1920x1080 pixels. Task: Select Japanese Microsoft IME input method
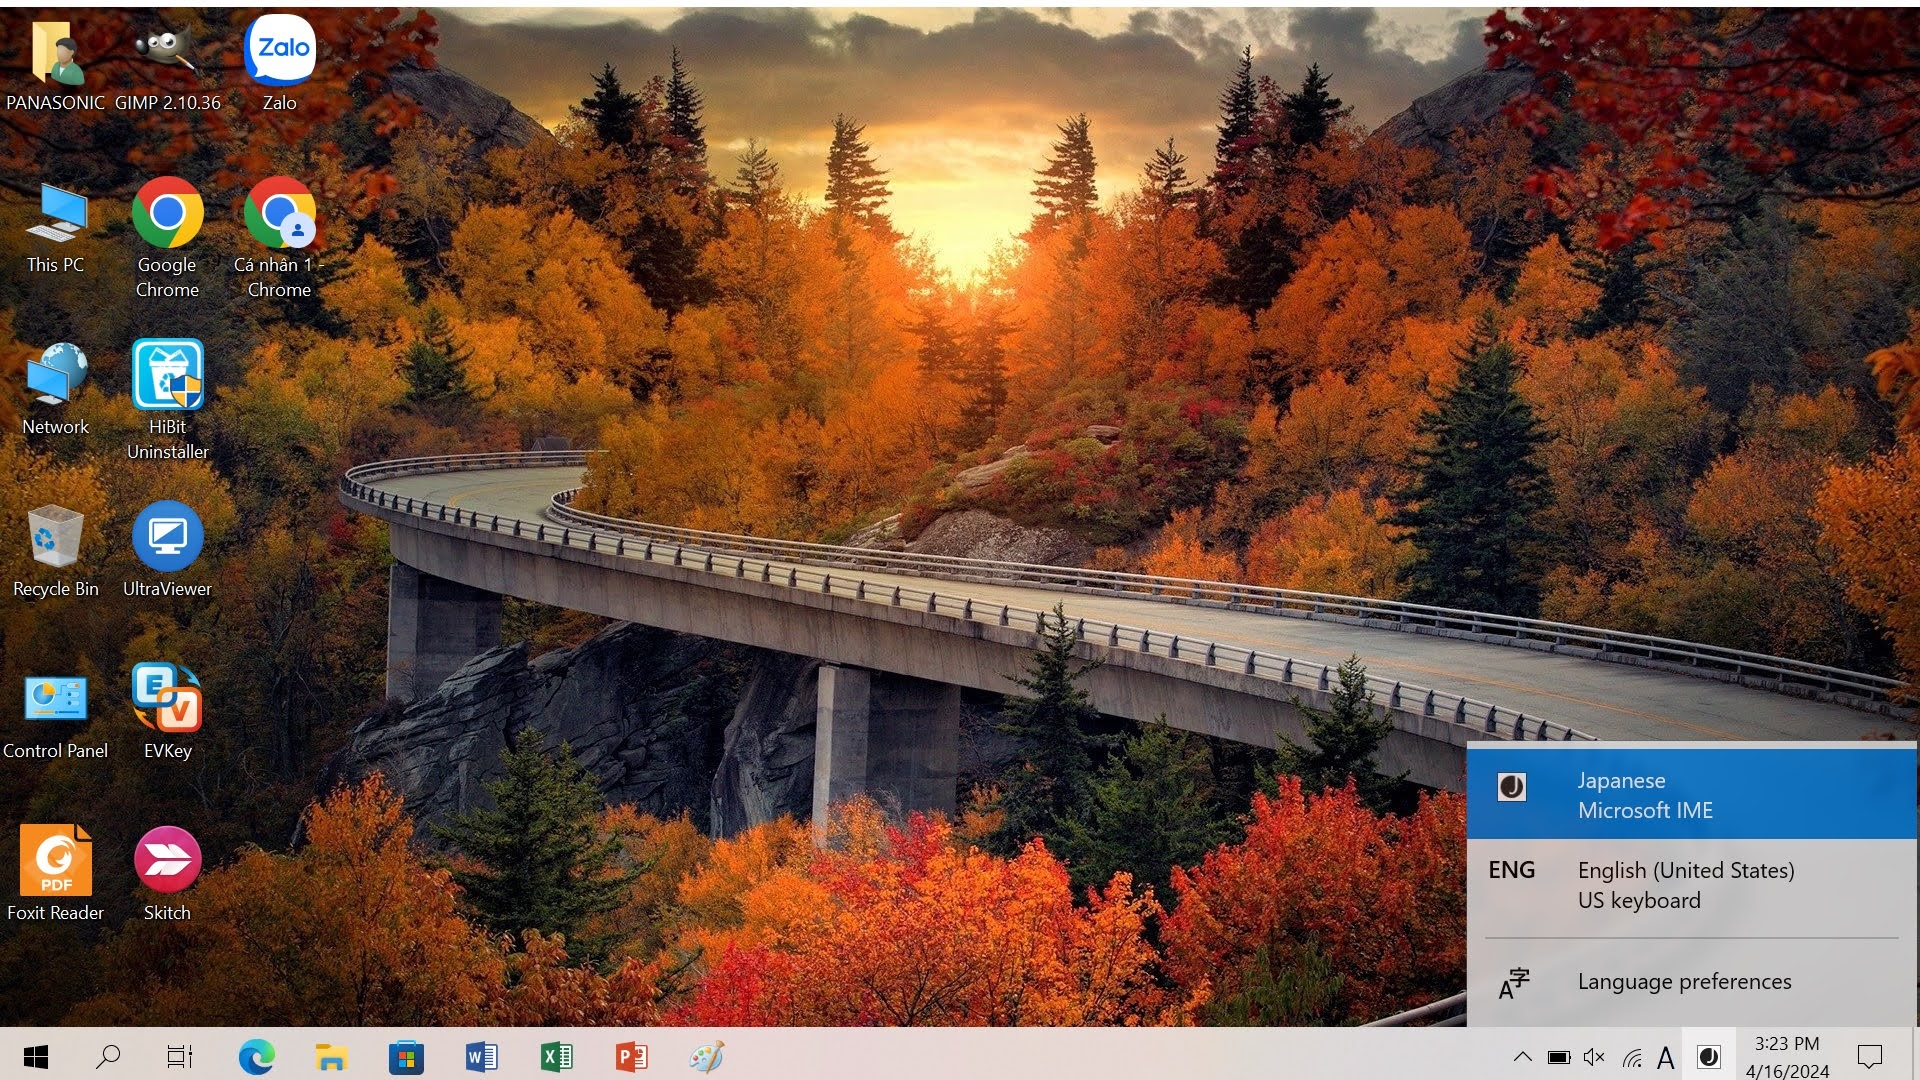1690,795
